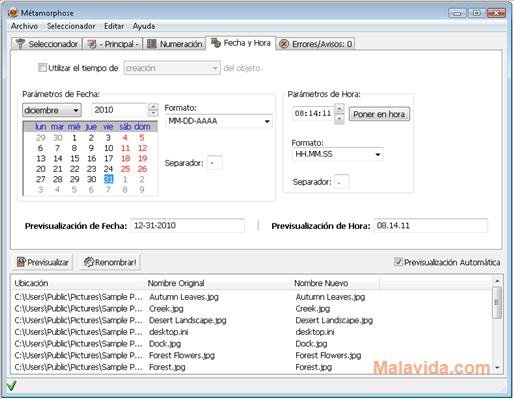This screenshot has width=514, height=399.
Task: Toggle Previsualización Automática checkbox
Action: coord(398,262)
